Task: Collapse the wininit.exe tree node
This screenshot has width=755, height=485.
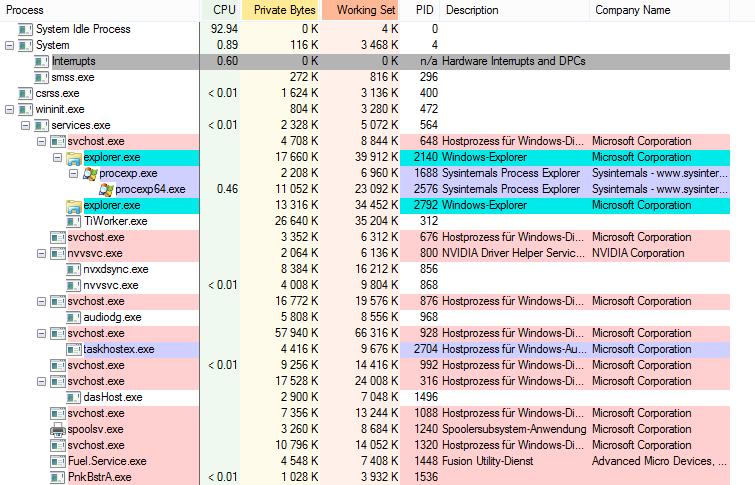Action: point(9,109)
